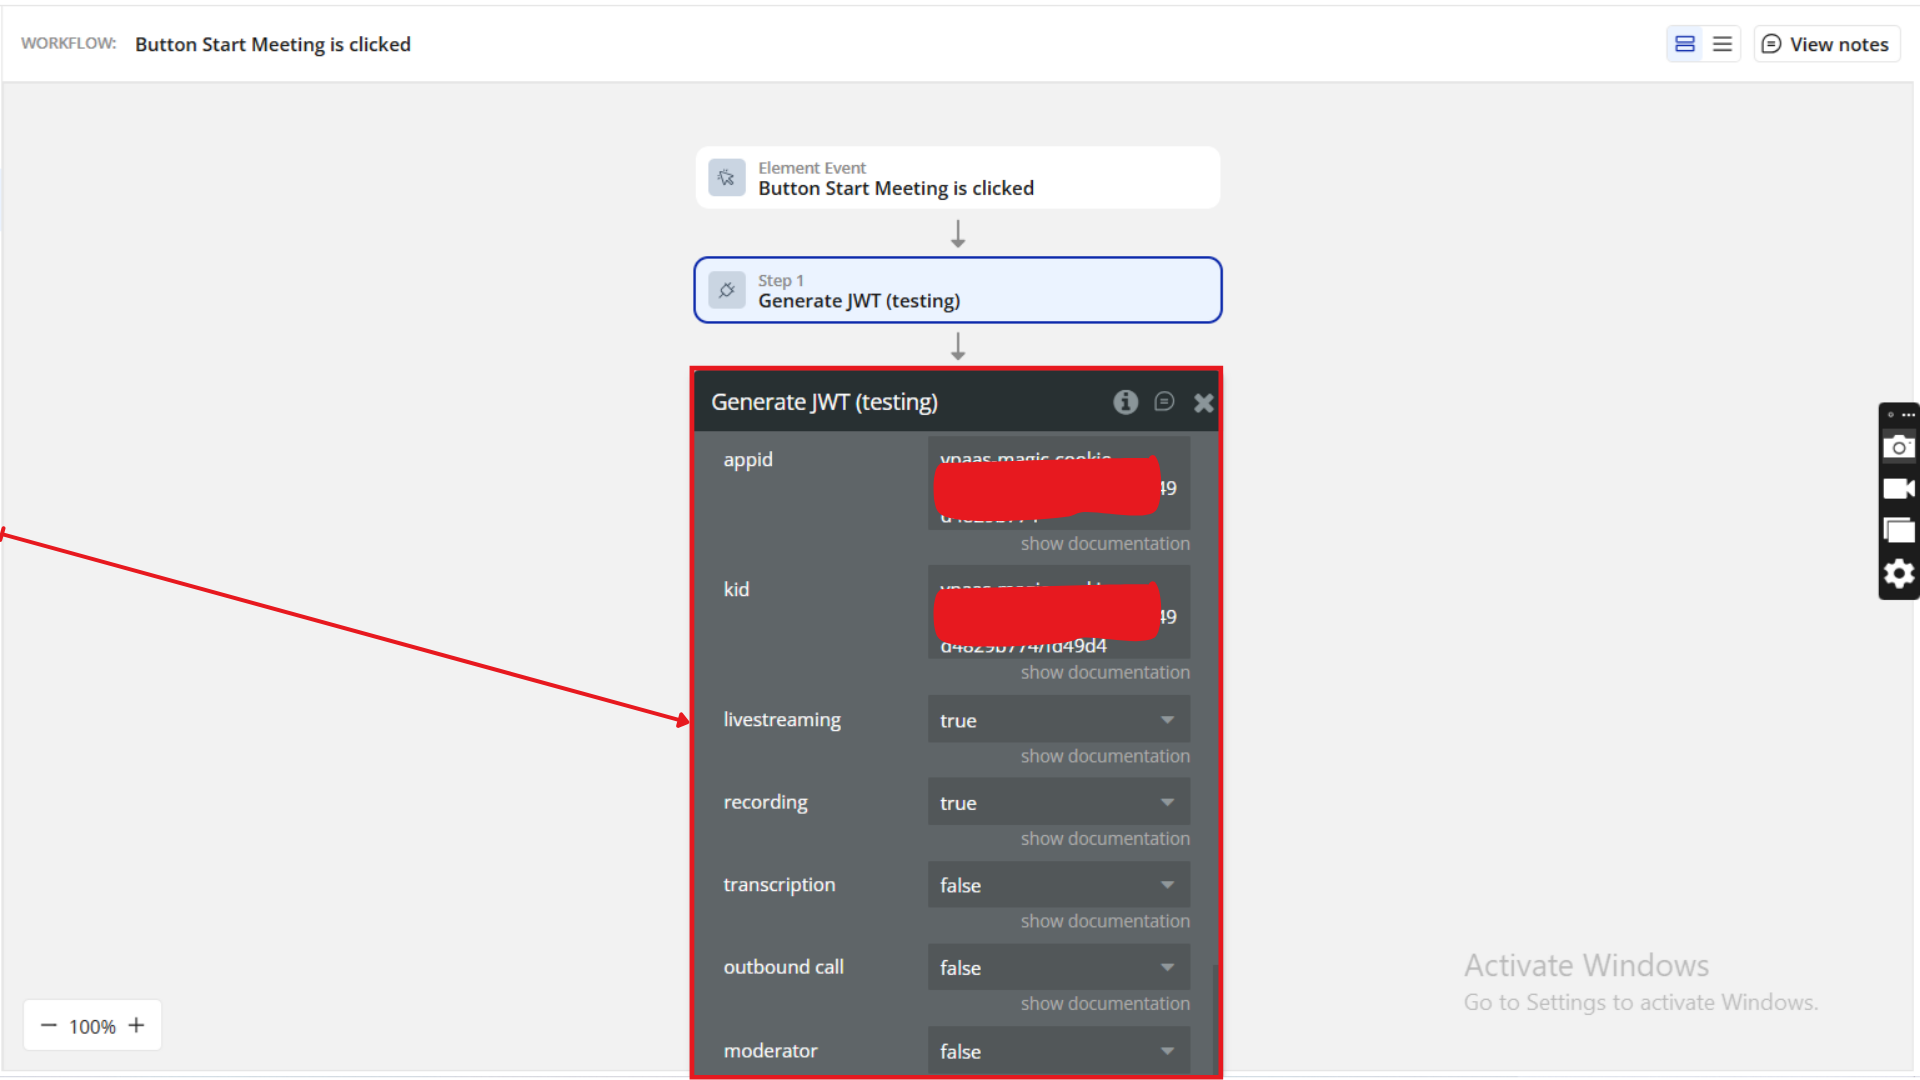This screenshot has width=1920, height=1080.
Task: Close the Generate JWT (testing) panel
Action: pyautogui.click(x=1203, y=403)
